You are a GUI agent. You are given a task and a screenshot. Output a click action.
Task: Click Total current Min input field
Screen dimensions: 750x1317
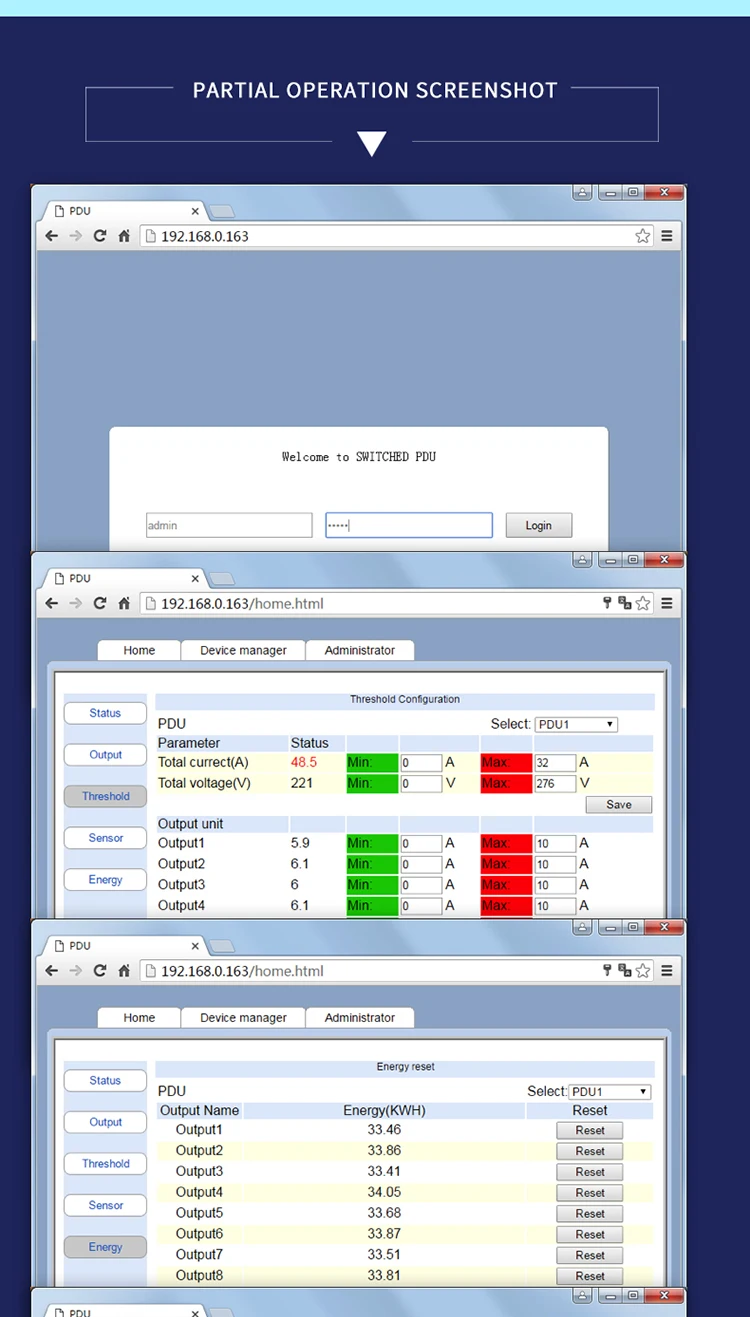click(421, 763)
